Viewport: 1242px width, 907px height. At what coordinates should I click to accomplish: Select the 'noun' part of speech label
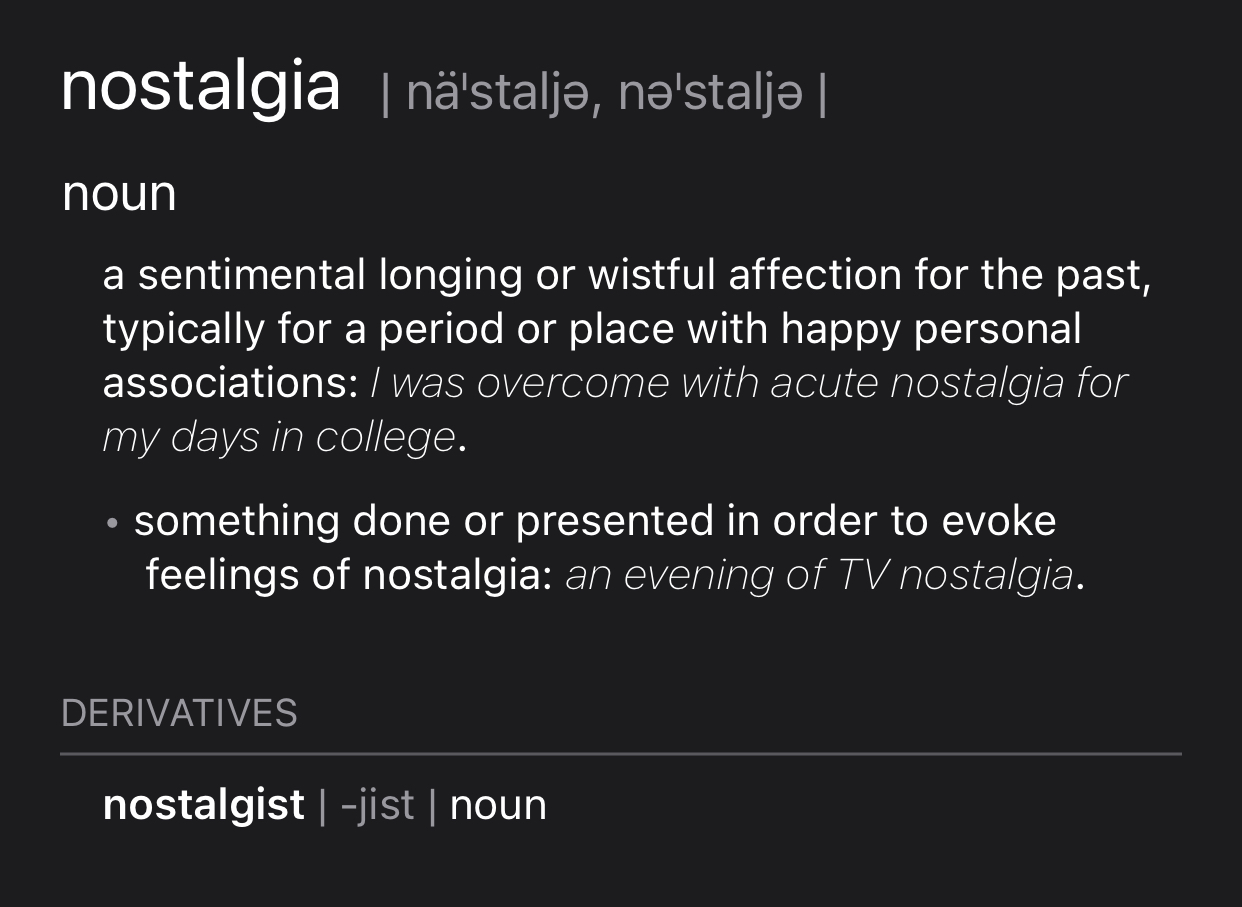click(x=119, y=193)
